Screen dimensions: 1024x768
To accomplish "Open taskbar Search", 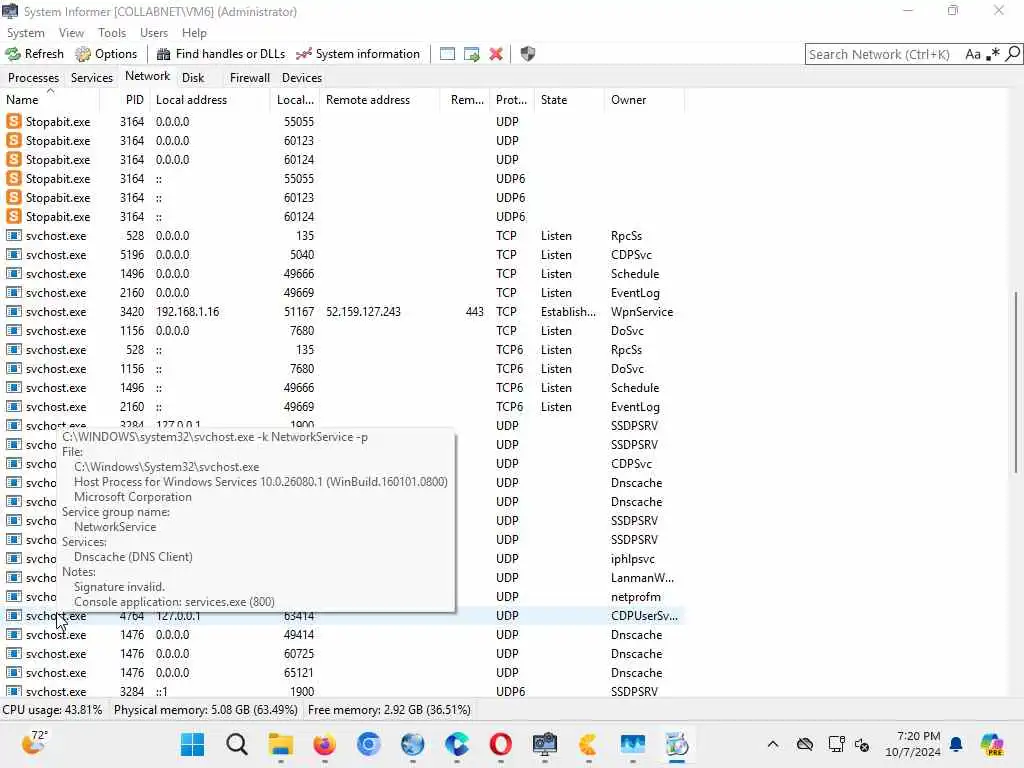I will pos(237,744).
